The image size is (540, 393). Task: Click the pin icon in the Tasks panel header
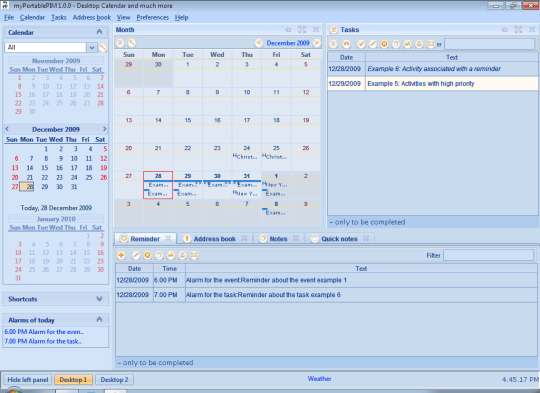click(x=505, y=30)
